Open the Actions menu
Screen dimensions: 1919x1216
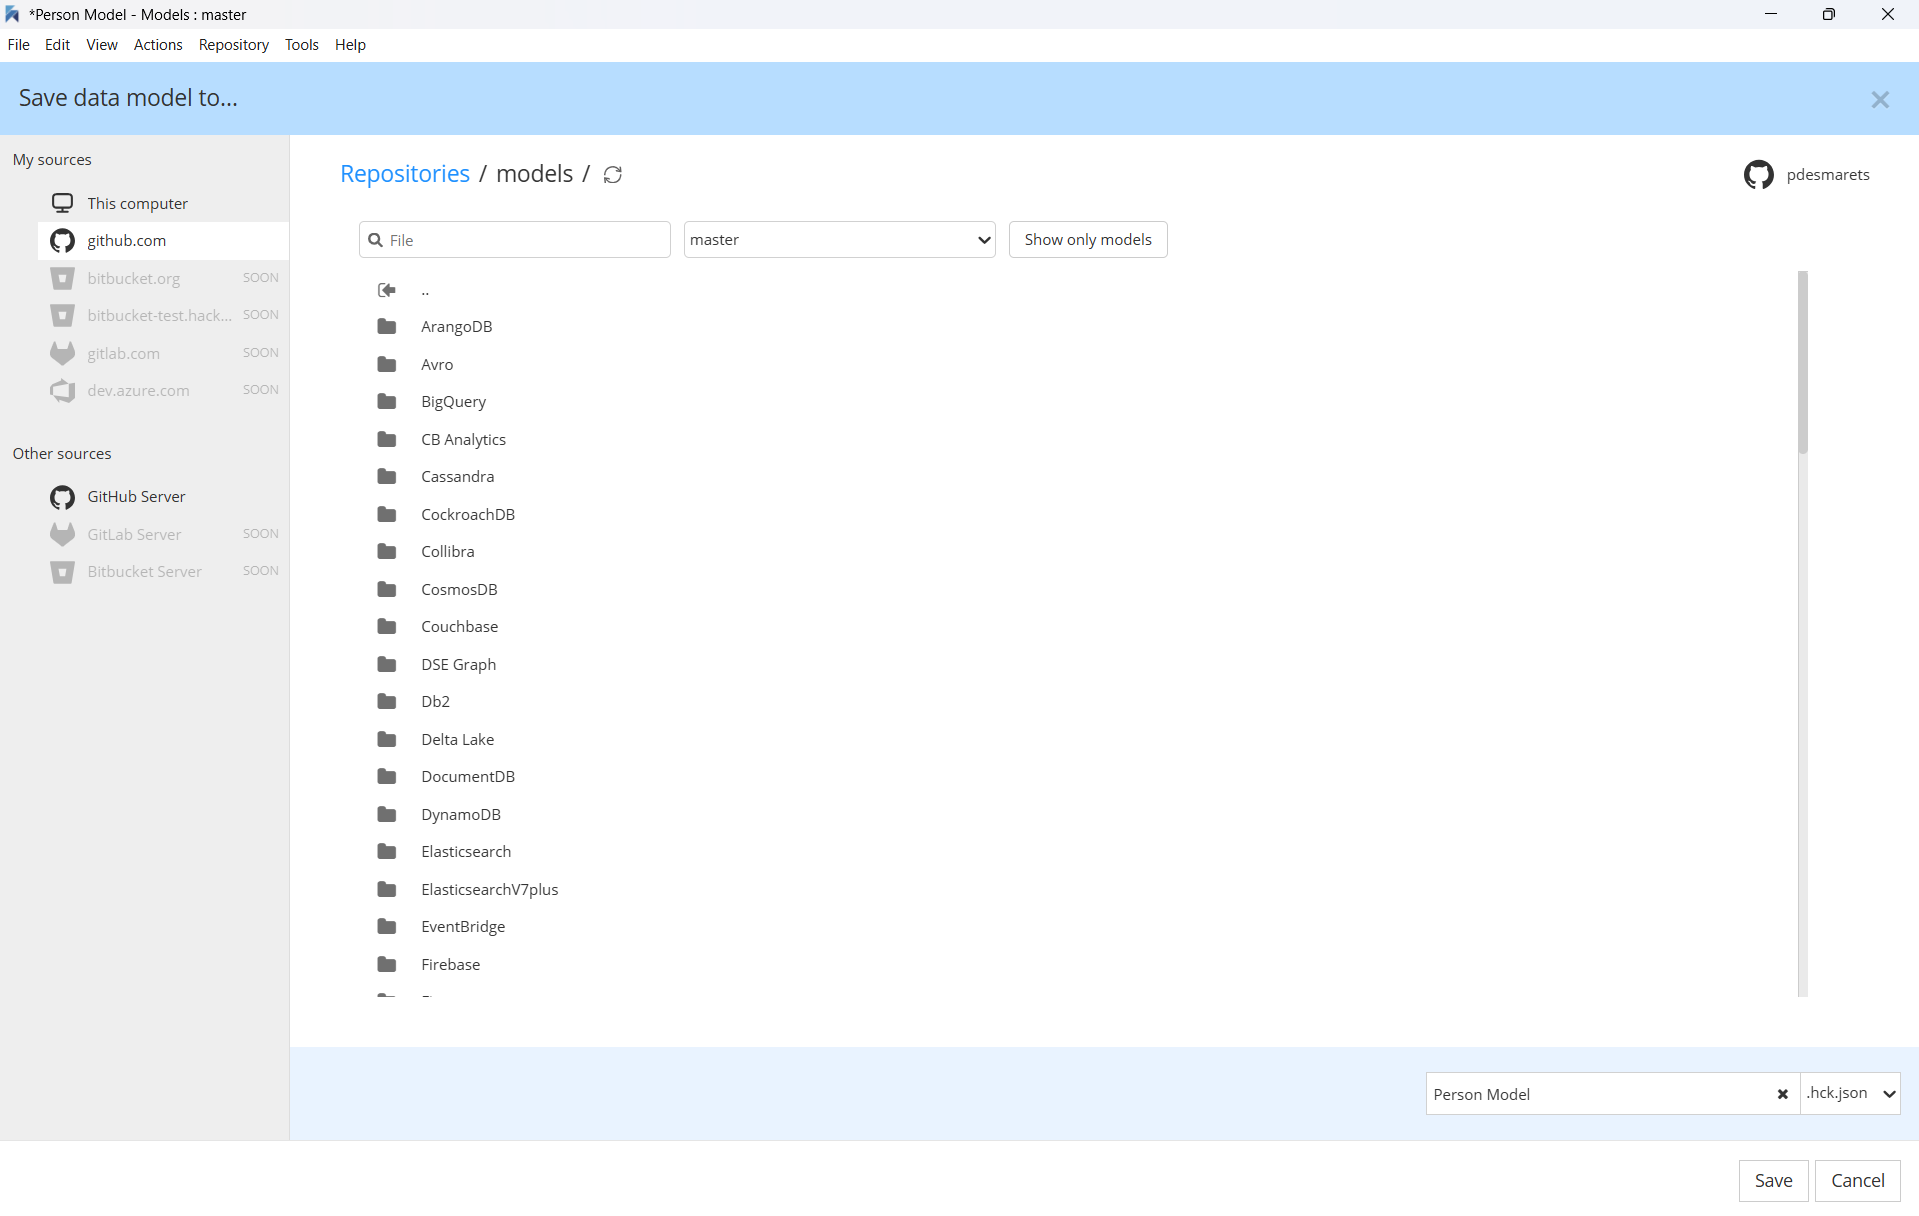[x=158, y=45]
